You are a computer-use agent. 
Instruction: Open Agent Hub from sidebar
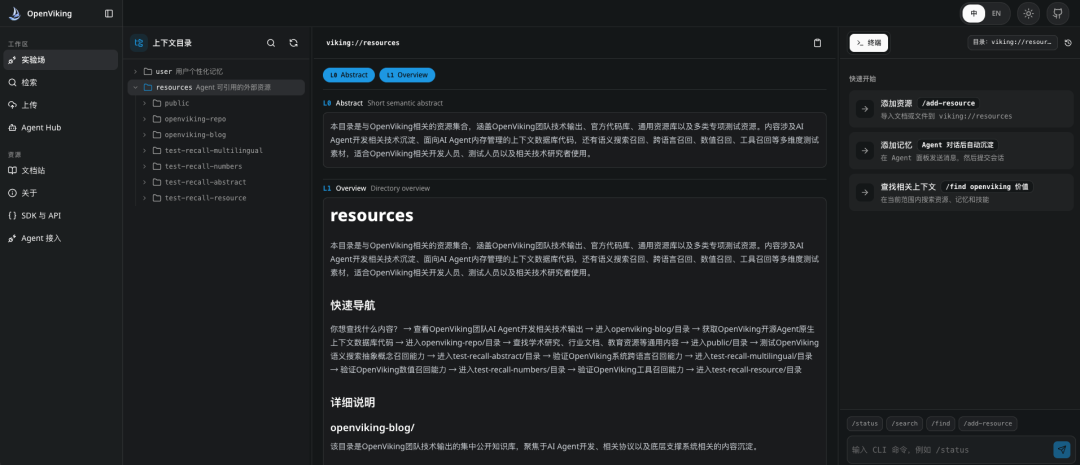pos(61,127)
